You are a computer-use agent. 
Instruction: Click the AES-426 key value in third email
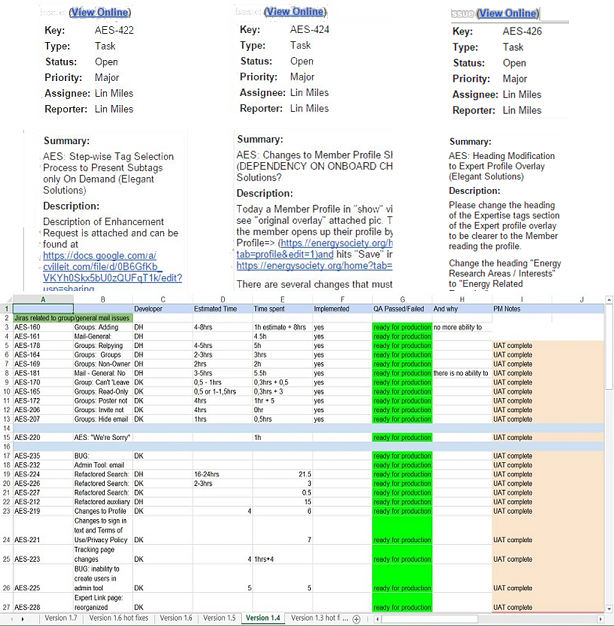point(522,31)
